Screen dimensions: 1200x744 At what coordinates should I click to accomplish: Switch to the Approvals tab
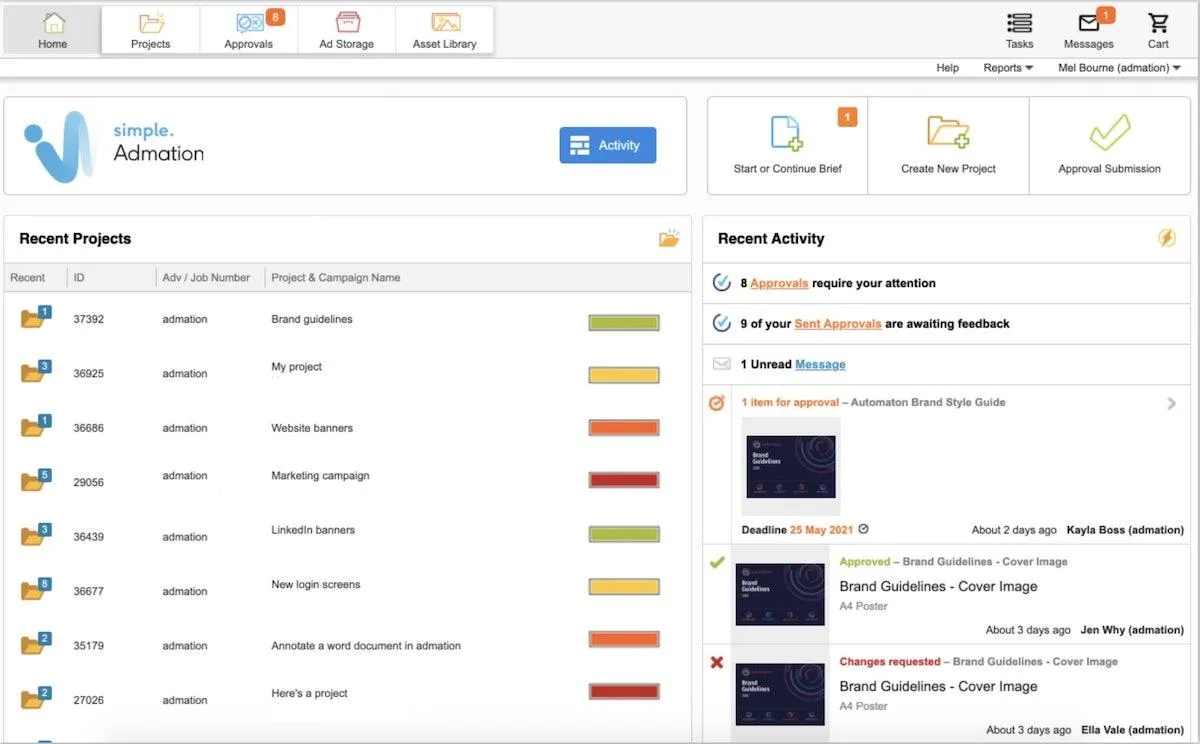point(248,31)
